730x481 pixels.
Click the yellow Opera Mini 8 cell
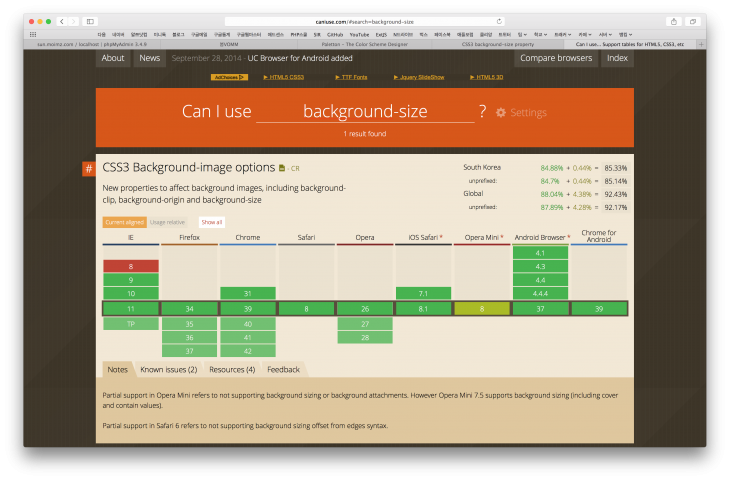[x=483, y=309]
